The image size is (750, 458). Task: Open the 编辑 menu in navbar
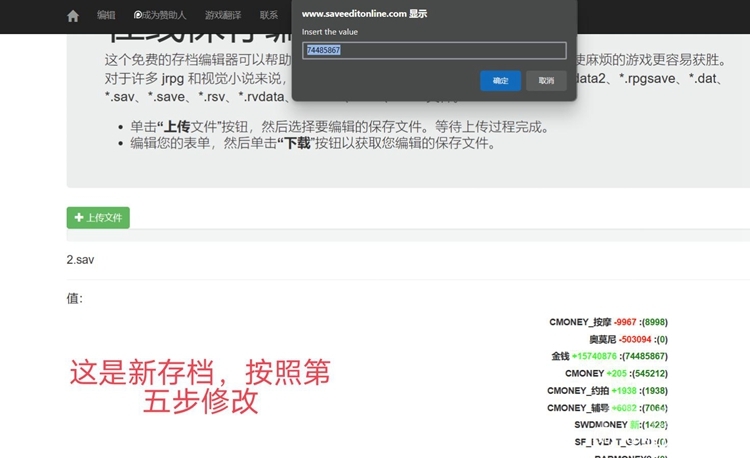106,16
